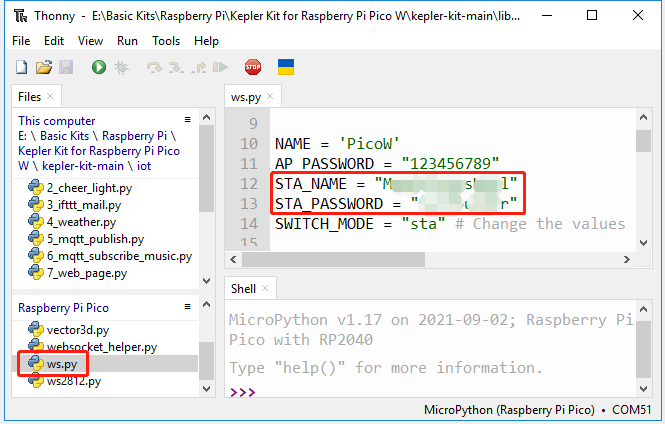Screen dimensions: 665x424
Task: Click line number 10 in gutter
Action: [x=249, y=144]
